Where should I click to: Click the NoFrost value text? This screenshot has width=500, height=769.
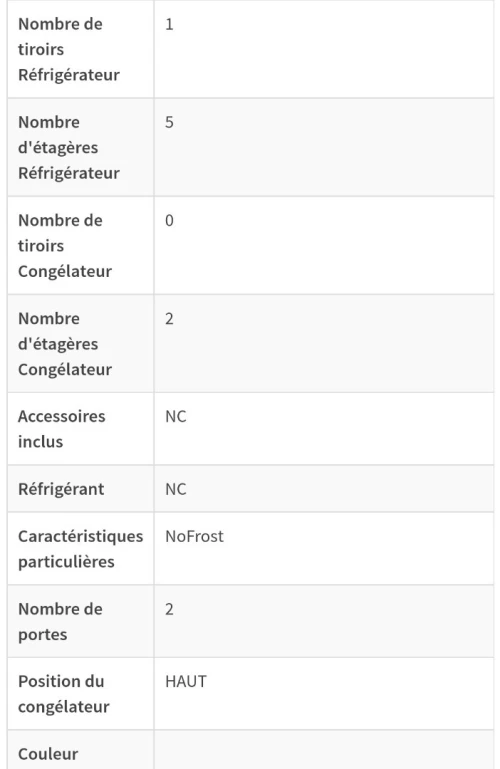click(x=194, y=536)
